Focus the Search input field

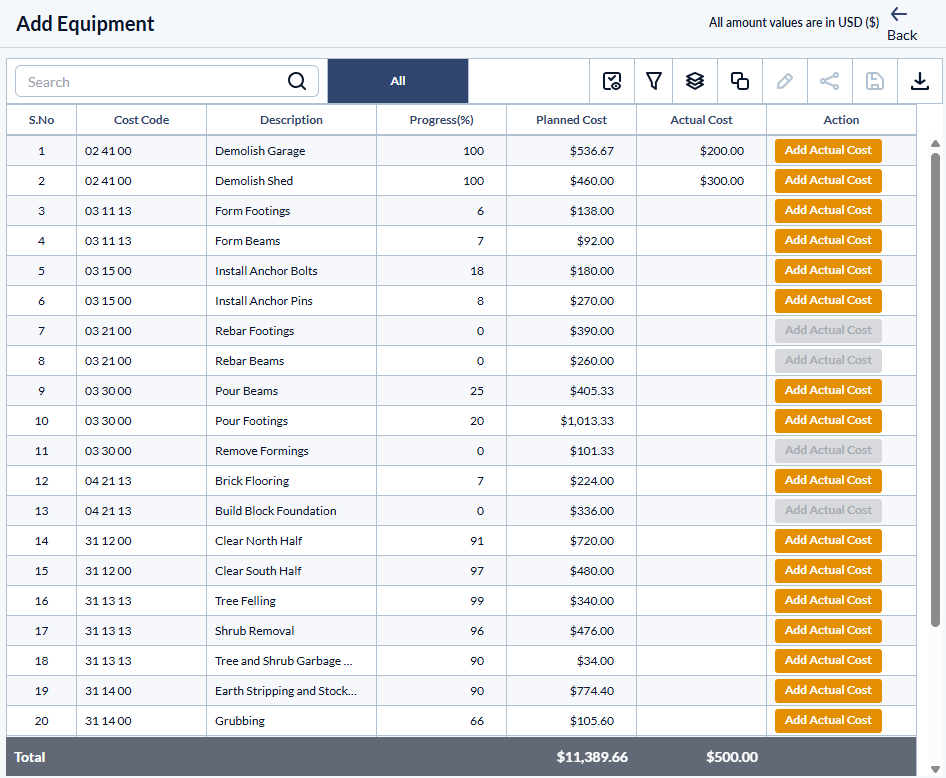150,82
